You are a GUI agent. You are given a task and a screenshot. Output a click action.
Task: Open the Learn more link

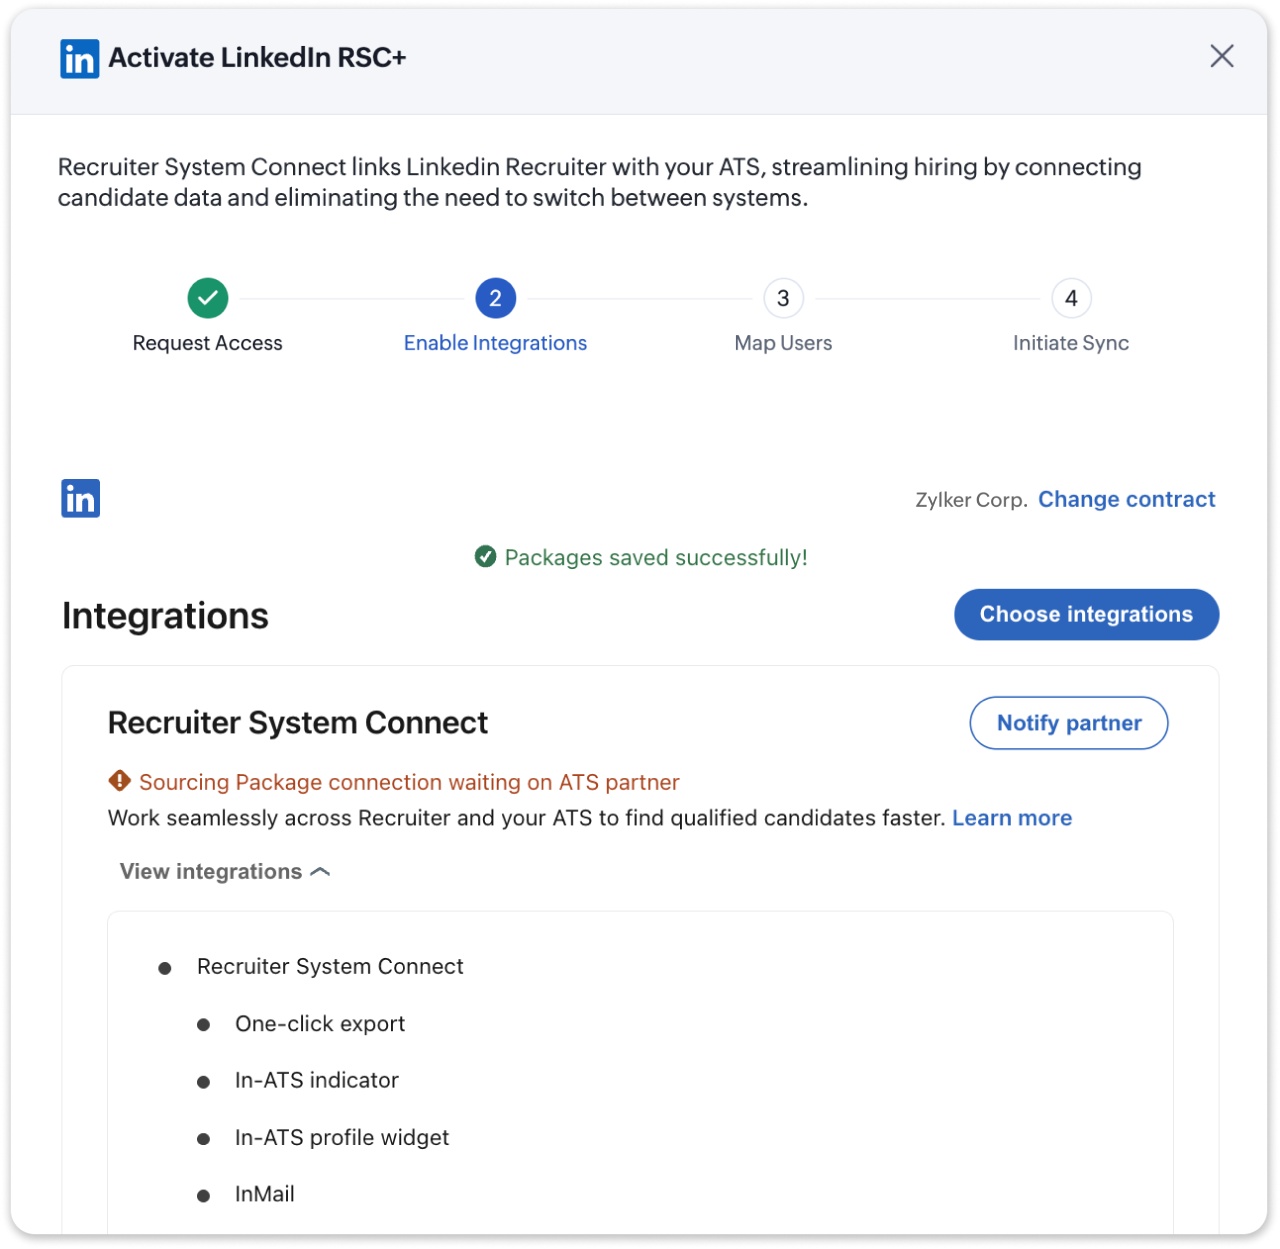(x=1012, y=818)
